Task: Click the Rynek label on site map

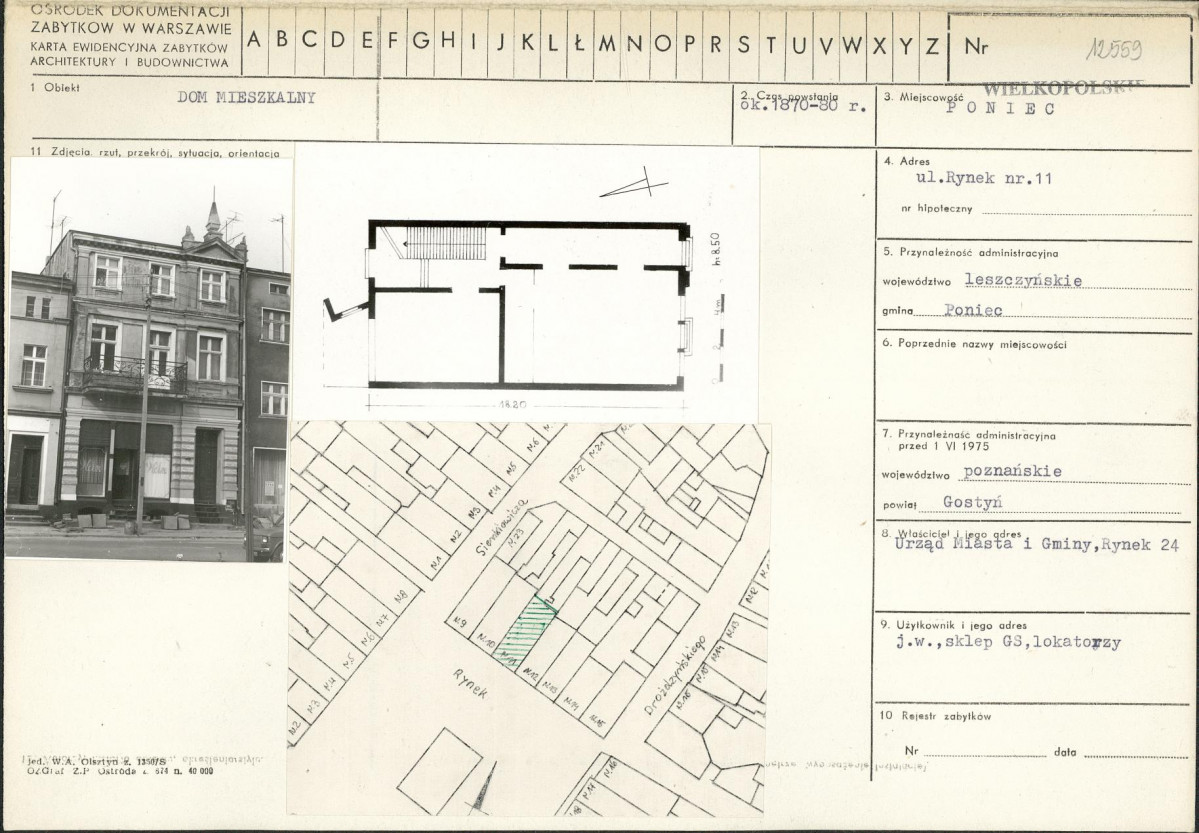Action: (470, 683)
